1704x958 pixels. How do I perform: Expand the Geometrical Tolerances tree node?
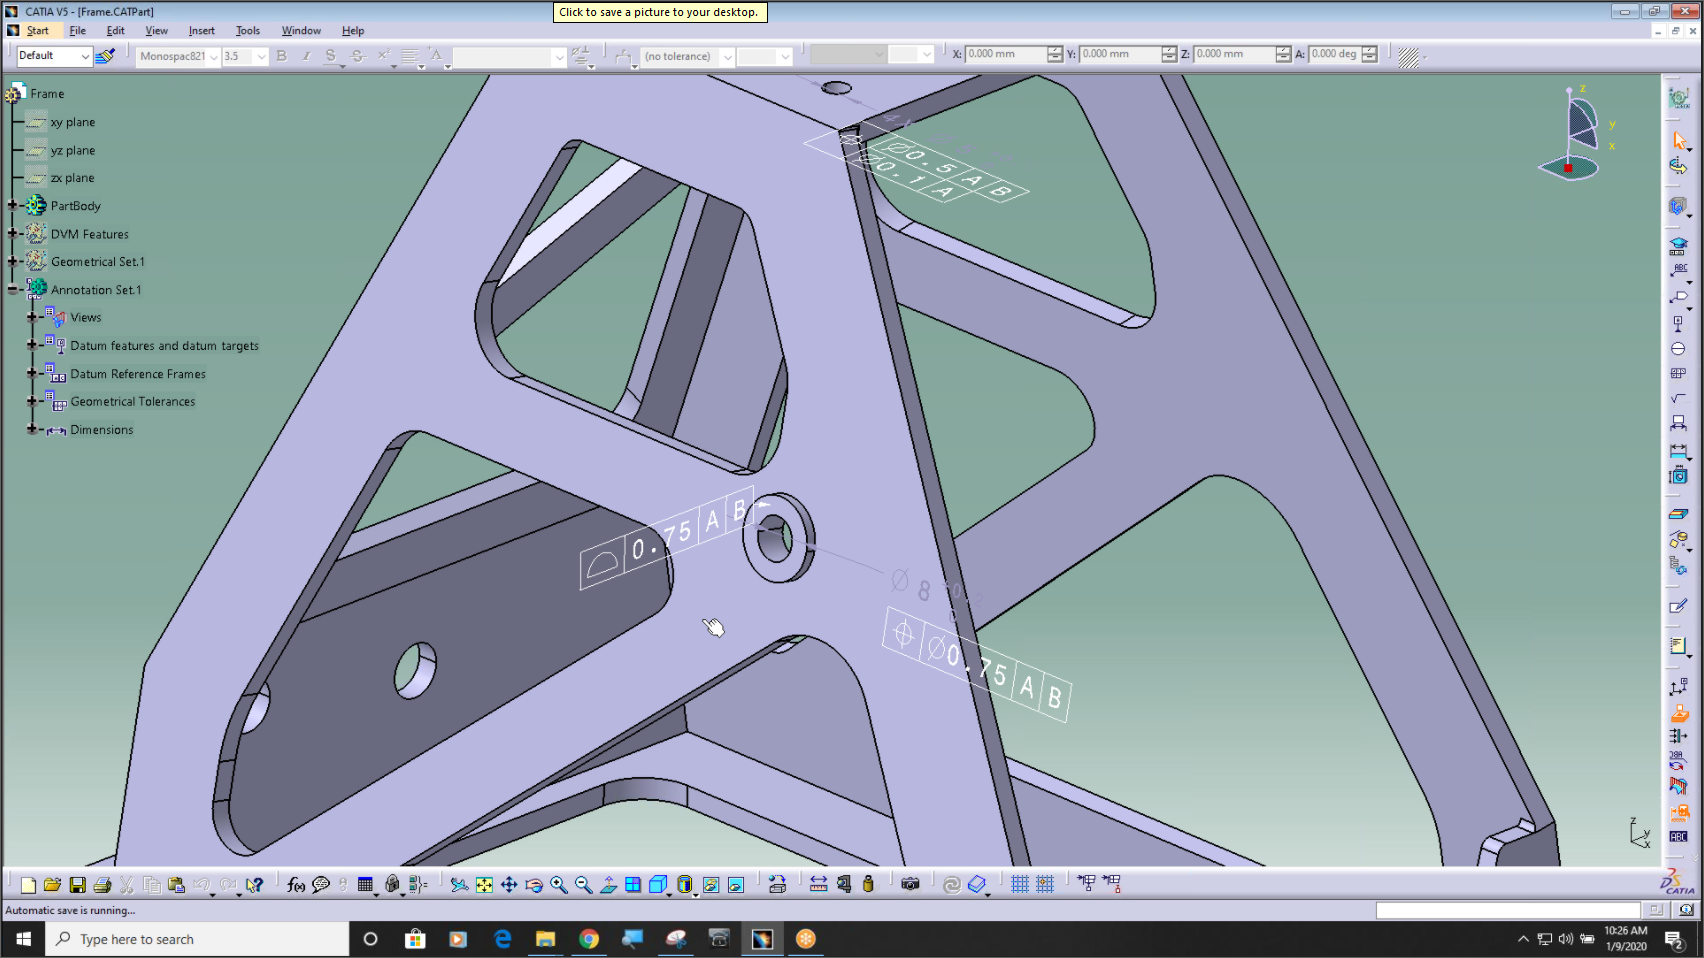tap(31, 401)
